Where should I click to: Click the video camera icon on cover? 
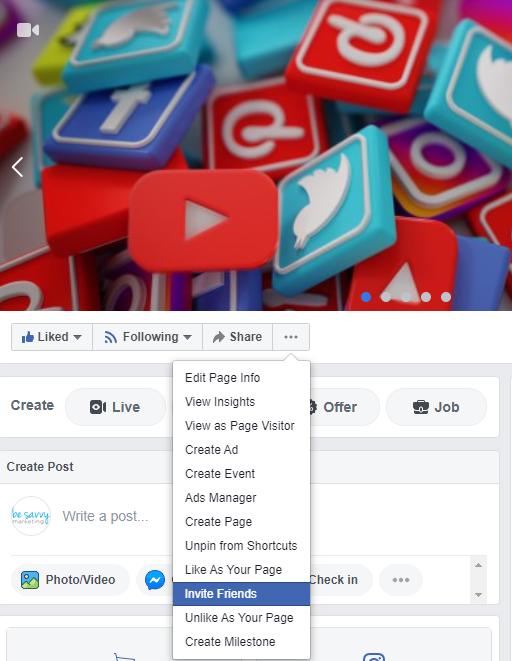28,30
